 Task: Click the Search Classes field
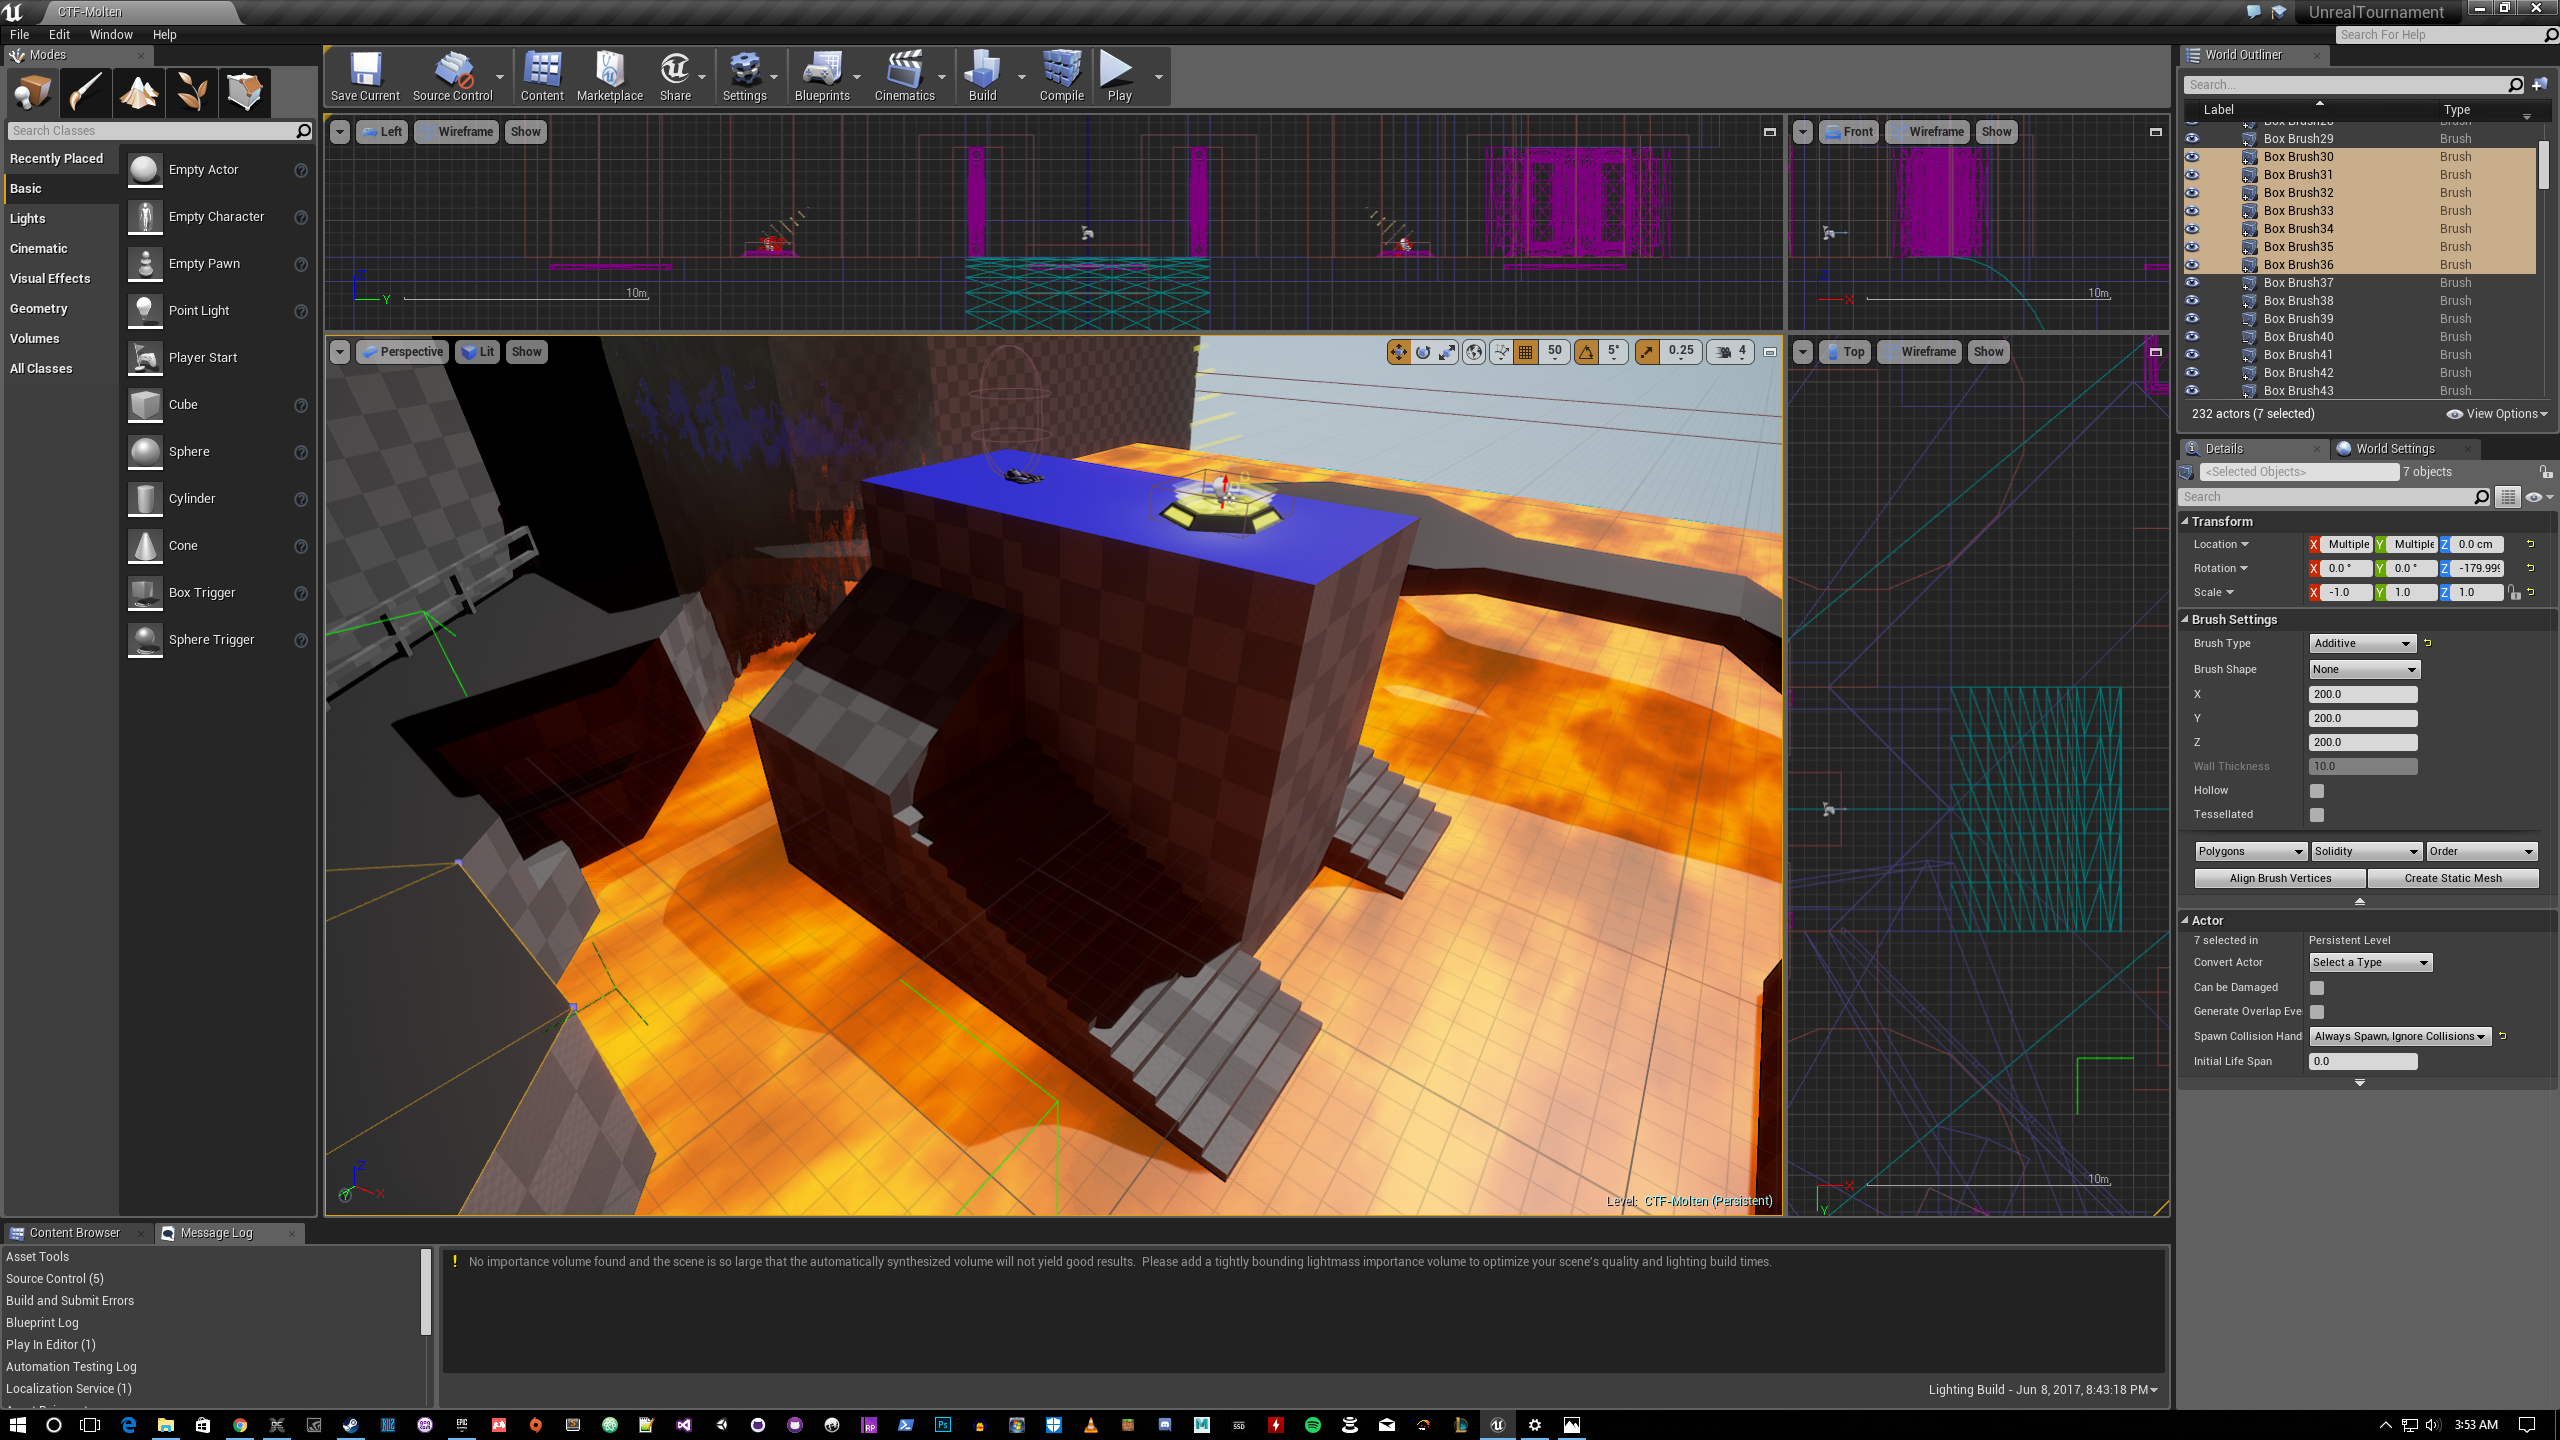click(160, 131)
